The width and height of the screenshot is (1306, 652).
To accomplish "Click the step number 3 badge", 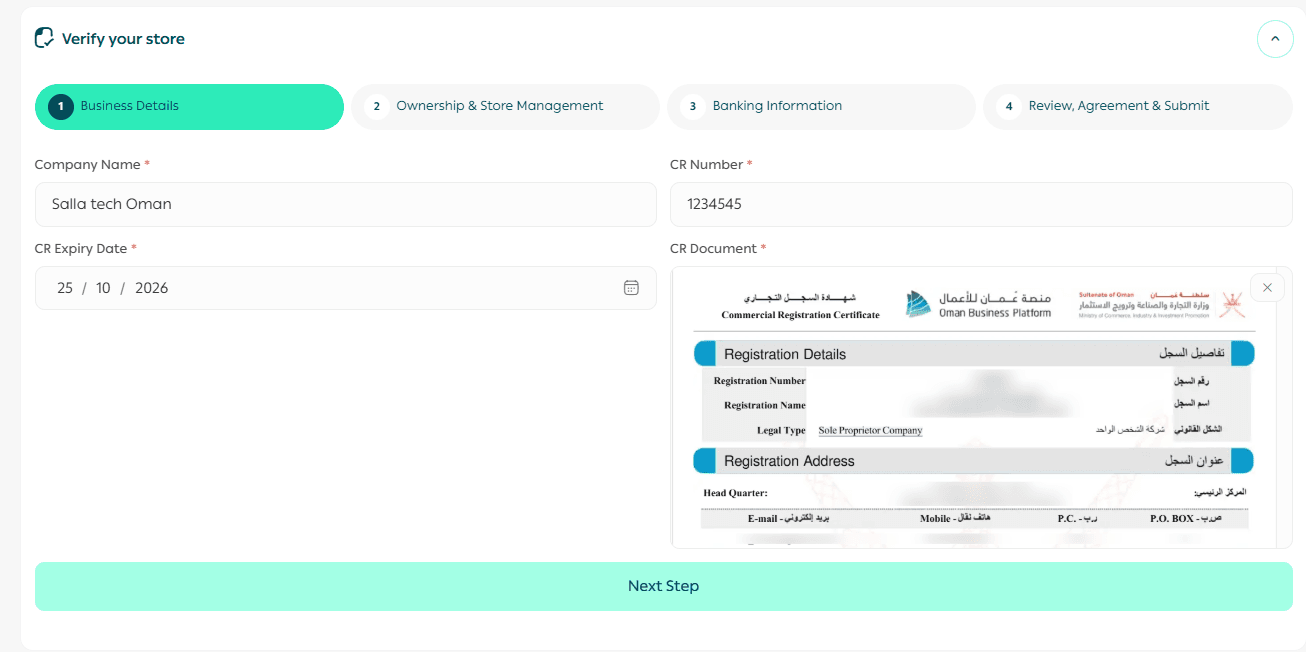I will (x=693, y=107).
